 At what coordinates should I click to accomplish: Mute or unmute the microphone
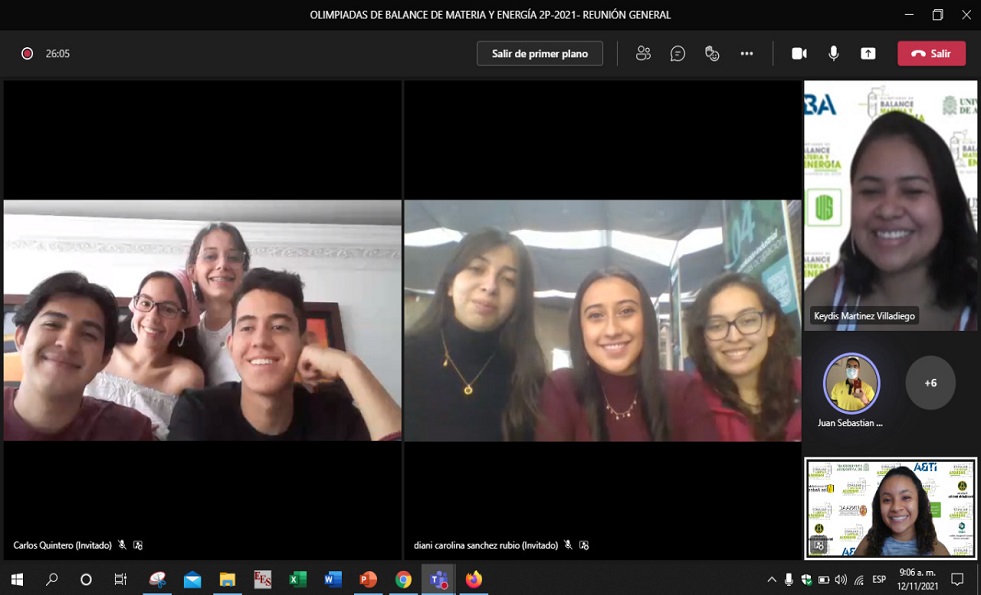pyautogui.click(x=833, y=54)
